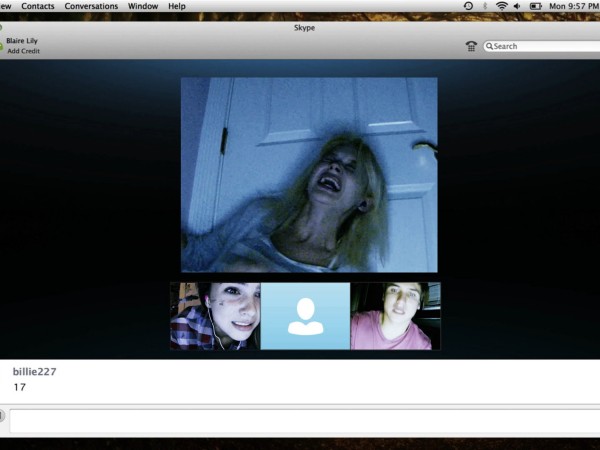Open the Help menu

pos(177,6)
